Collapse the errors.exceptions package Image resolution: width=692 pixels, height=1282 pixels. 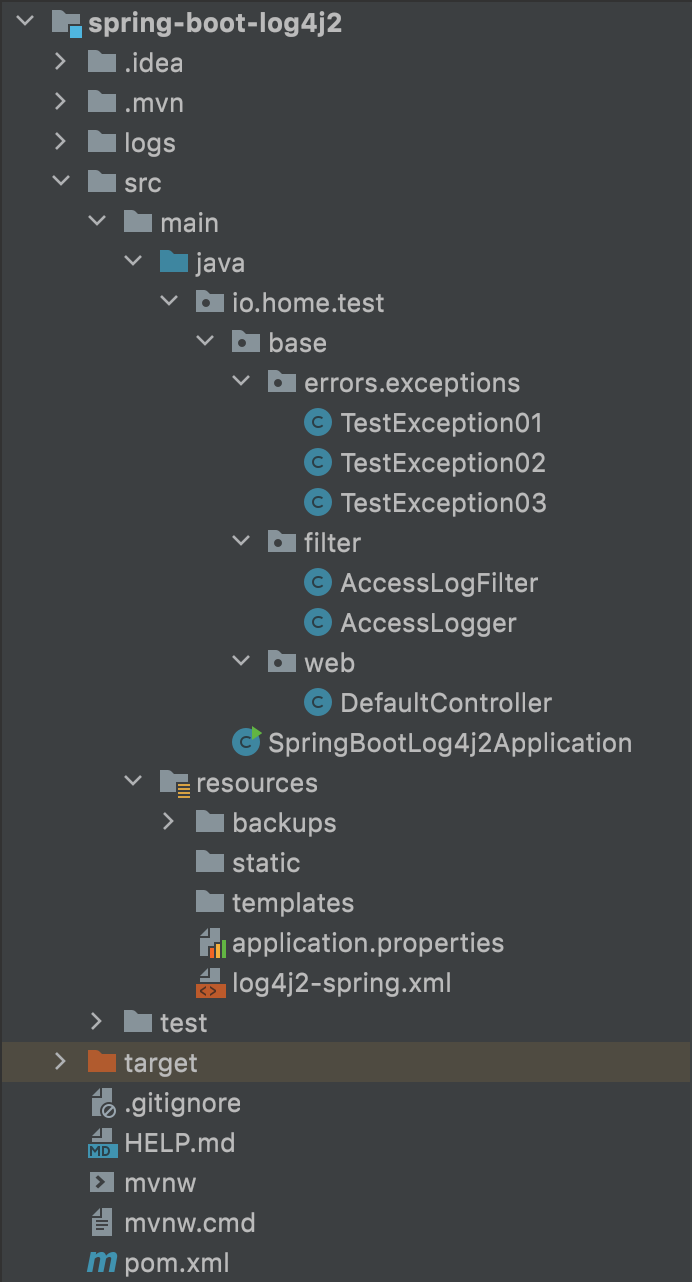(241, 382)
